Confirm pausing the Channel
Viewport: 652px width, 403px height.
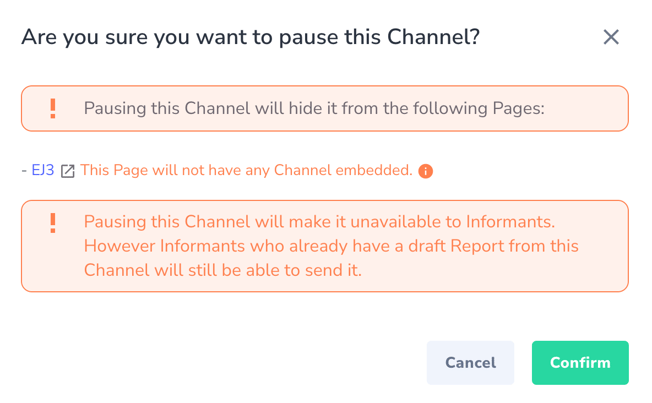pyautogui.click(x=580, y=363)
